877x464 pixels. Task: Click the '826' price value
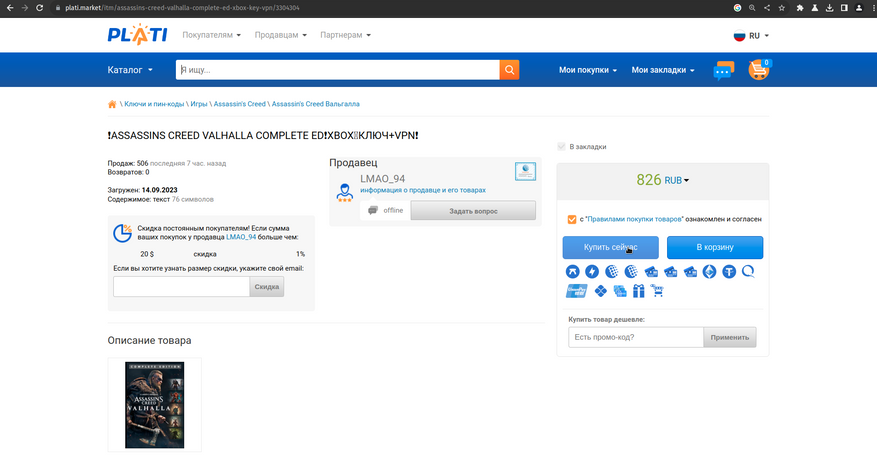click(x=649, y=180)
